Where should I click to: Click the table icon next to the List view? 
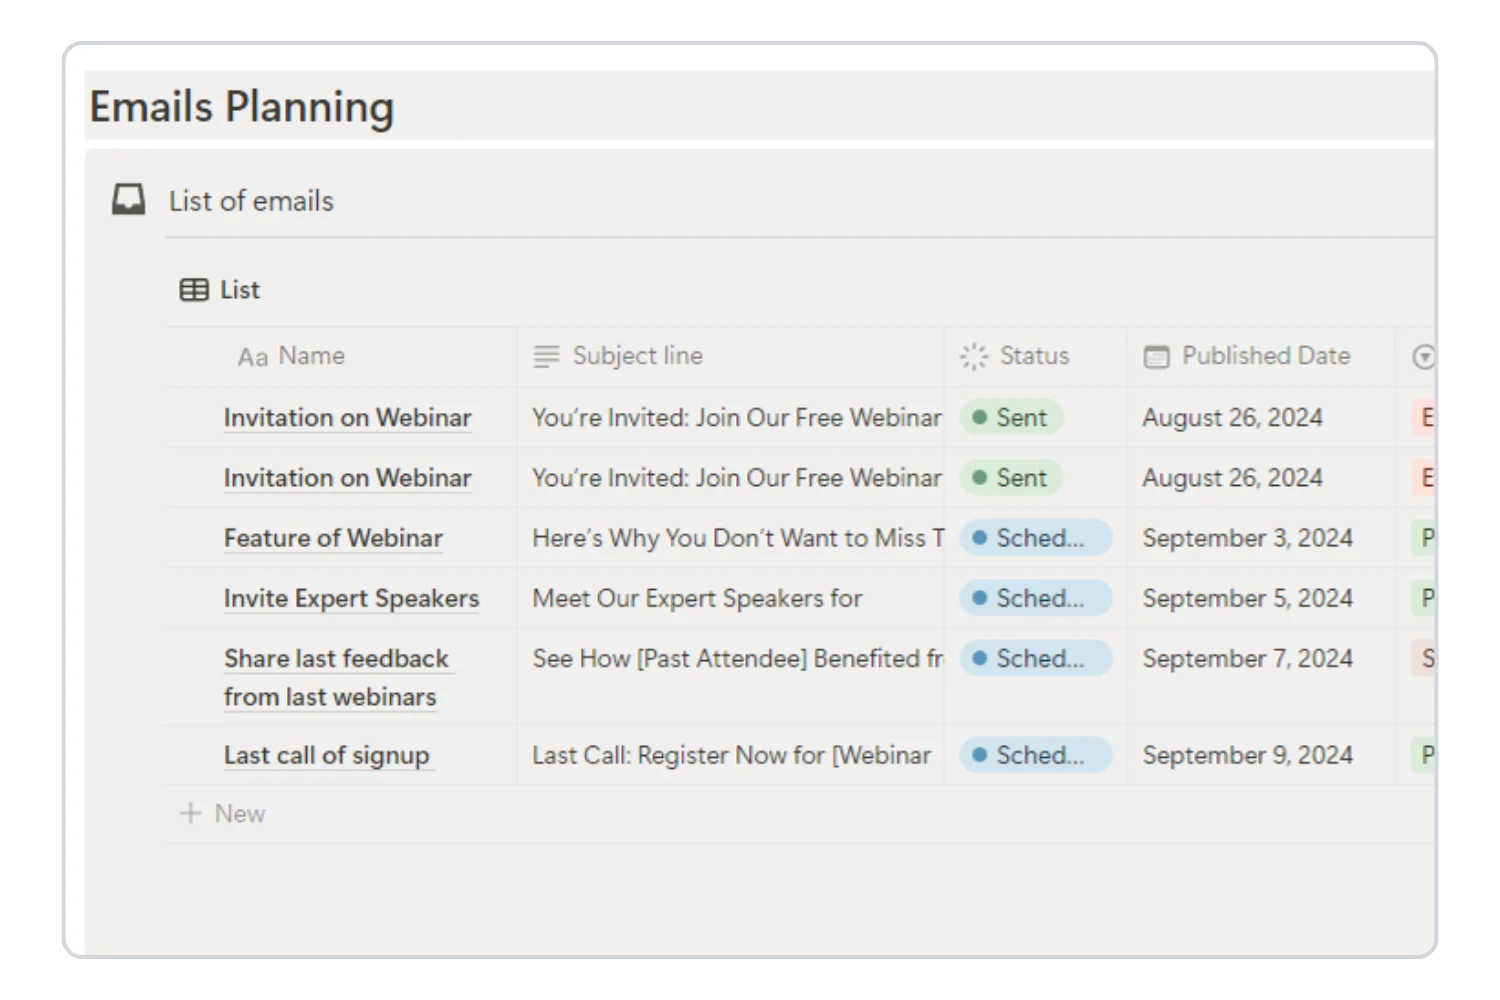pyautogui.click(x=192, y=289)
